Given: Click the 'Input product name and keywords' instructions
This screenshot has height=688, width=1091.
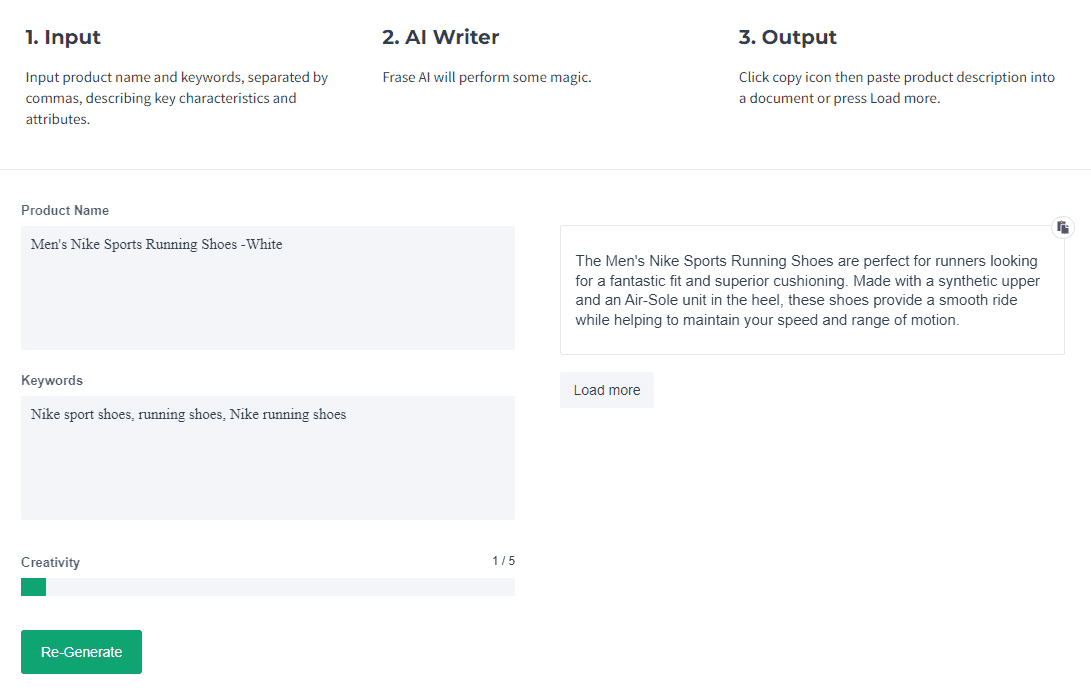Looking at the screenshot, I should [177, 98].
